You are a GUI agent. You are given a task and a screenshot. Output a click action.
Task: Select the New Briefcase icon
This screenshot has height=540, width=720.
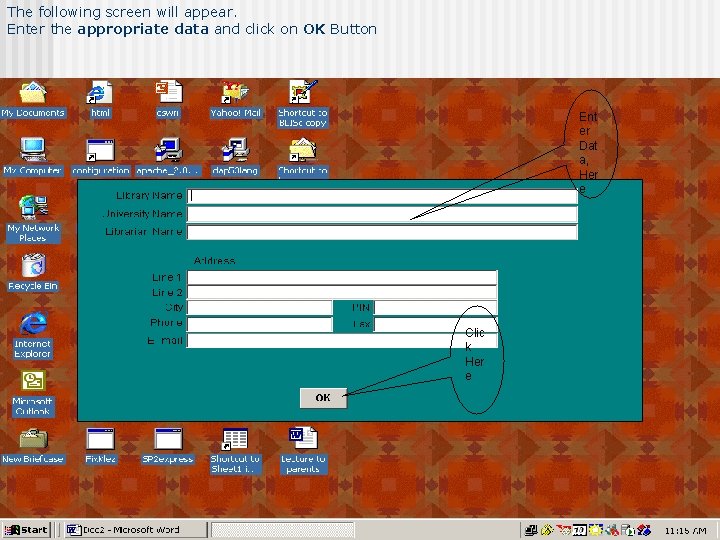click(33, 446)
